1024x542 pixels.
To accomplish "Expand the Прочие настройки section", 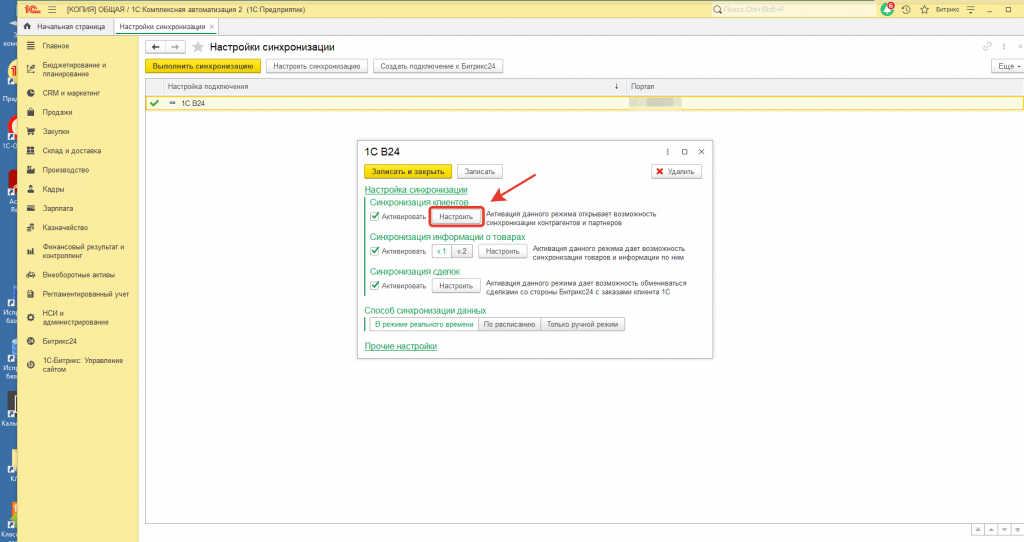I will tap(400, 346).
